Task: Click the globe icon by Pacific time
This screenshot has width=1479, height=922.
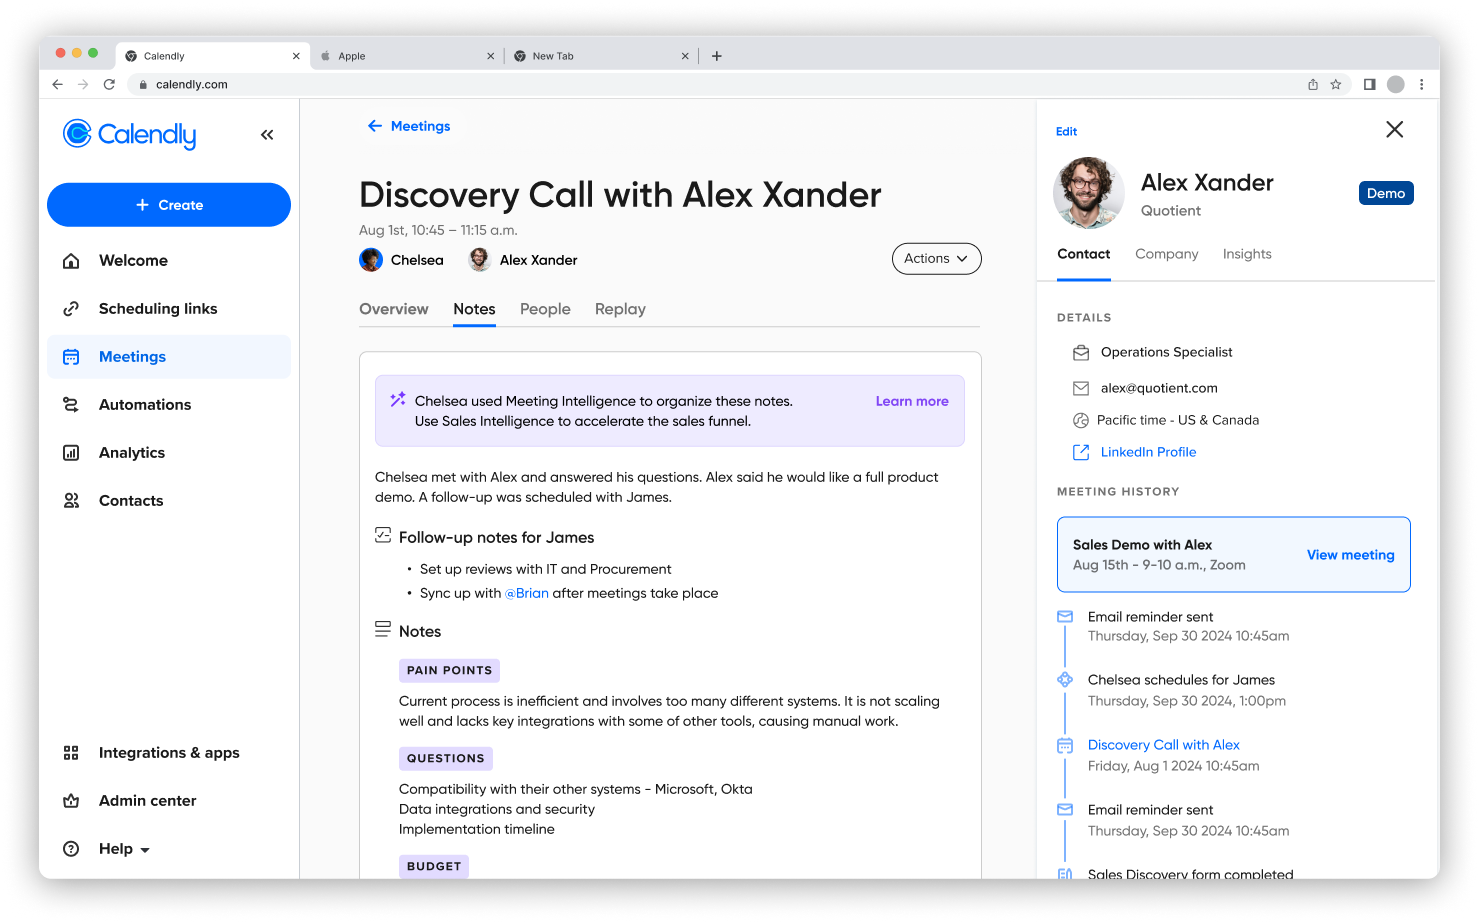Action: click(x=1081, y=421)
